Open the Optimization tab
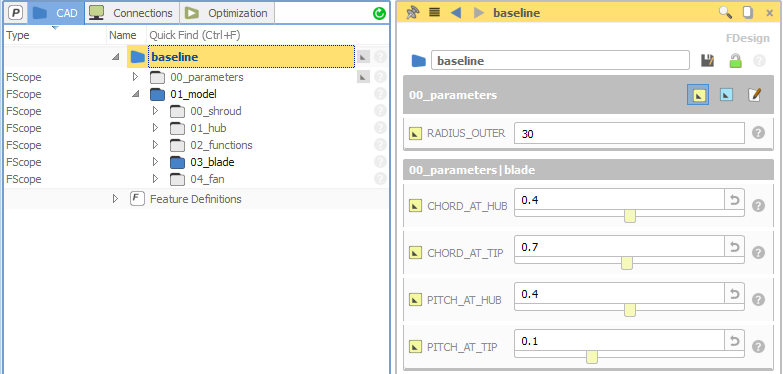Screen dimensions: 783x374 (x=227, y=13)
